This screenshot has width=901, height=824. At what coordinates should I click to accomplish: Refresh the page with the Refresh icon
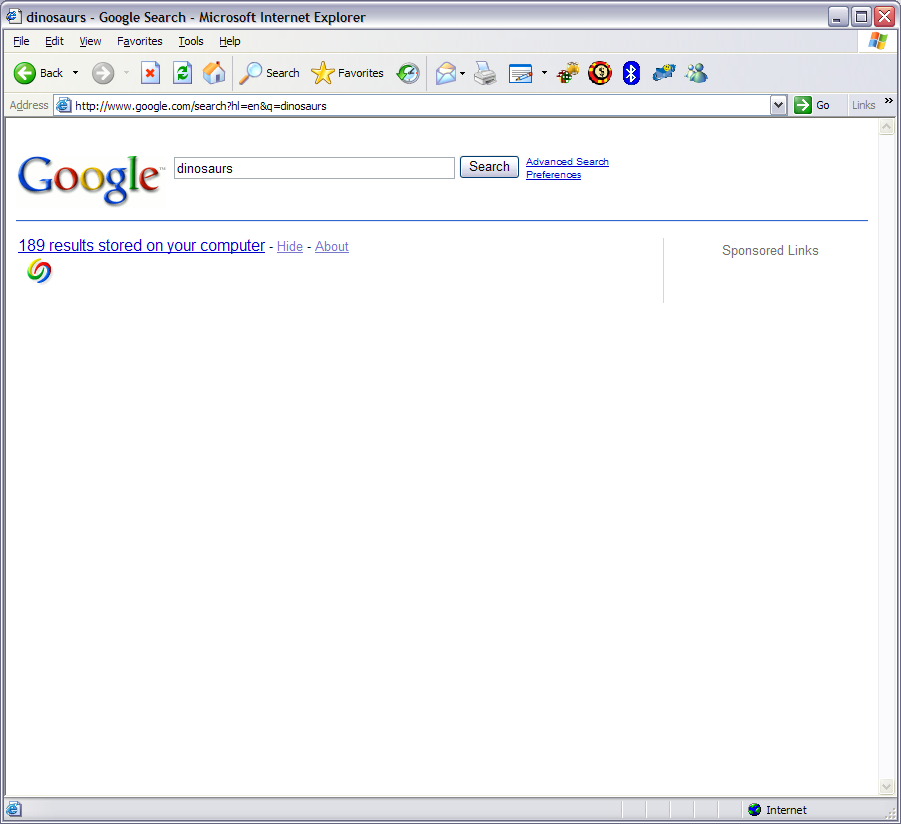[182, 73]
